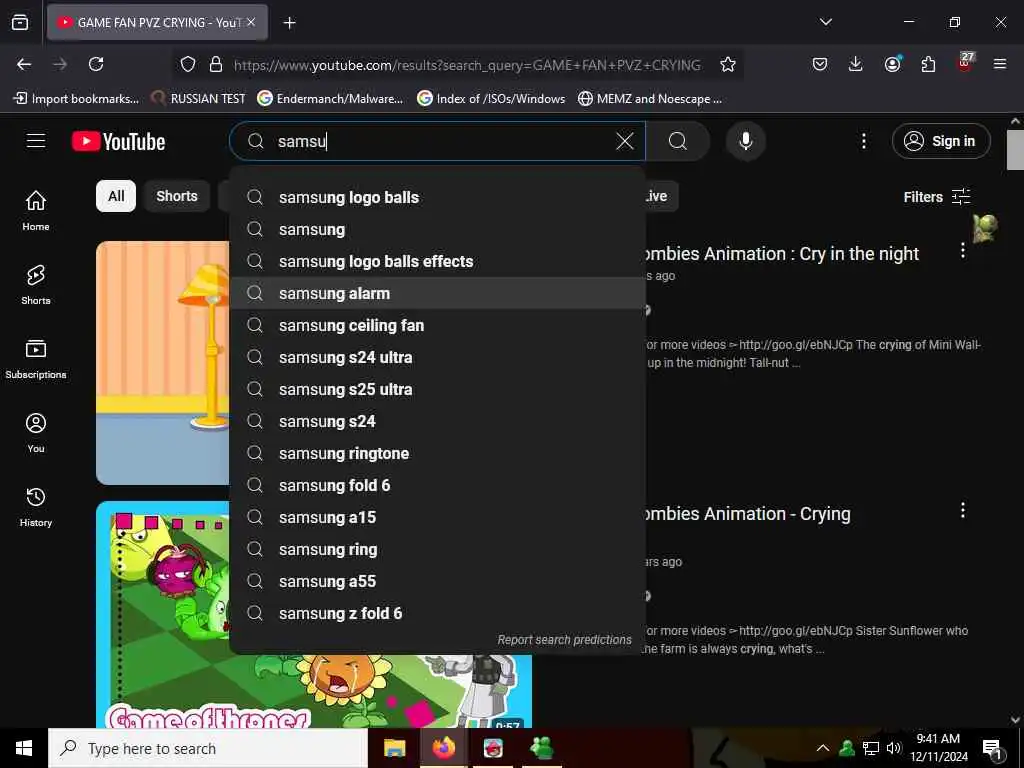Go back with the browser back arrow
This screenshot has width=1024, height=768.
[24, 64]
